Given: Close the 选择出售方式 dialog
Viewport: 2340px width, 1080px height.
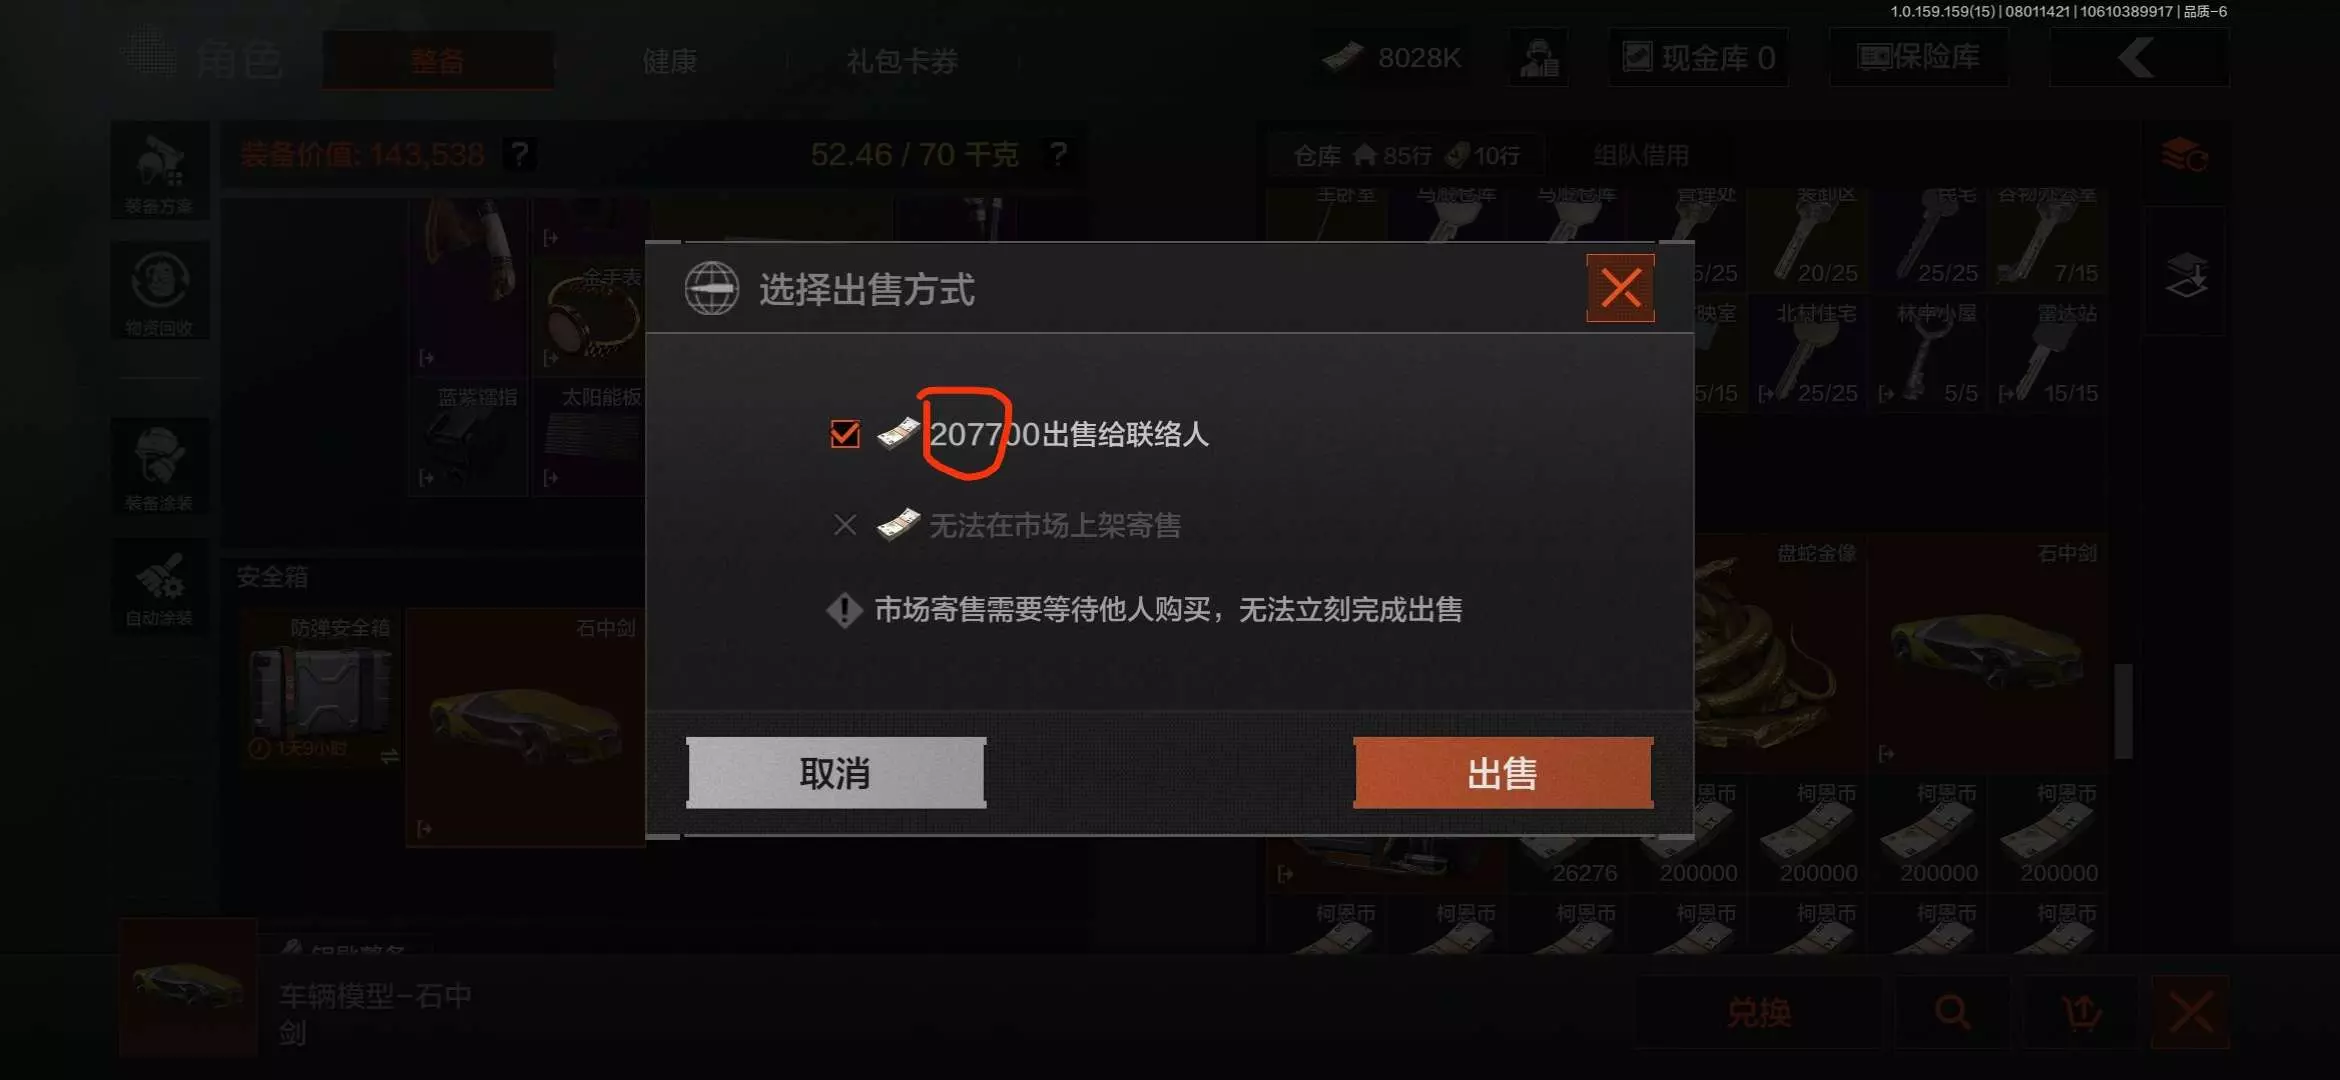Looking at the screenshot, I should tap(1620, 288).
